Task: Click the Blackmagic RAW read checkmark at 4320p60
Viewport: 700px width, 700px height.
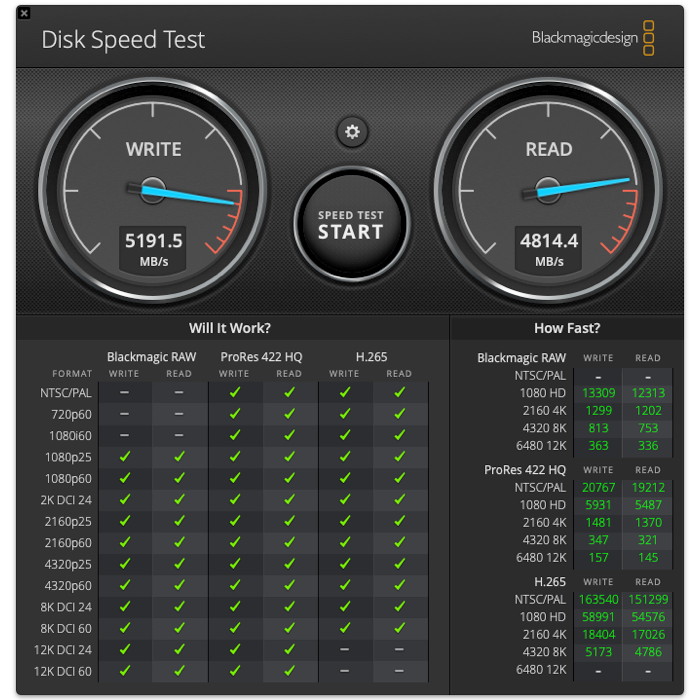Action: [179, 585]
